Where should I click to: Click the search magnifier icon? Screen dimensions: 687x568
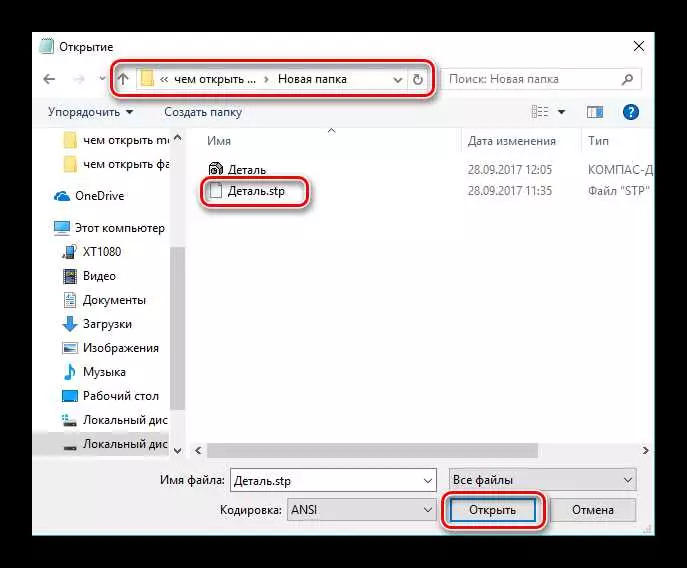(627, 79)
